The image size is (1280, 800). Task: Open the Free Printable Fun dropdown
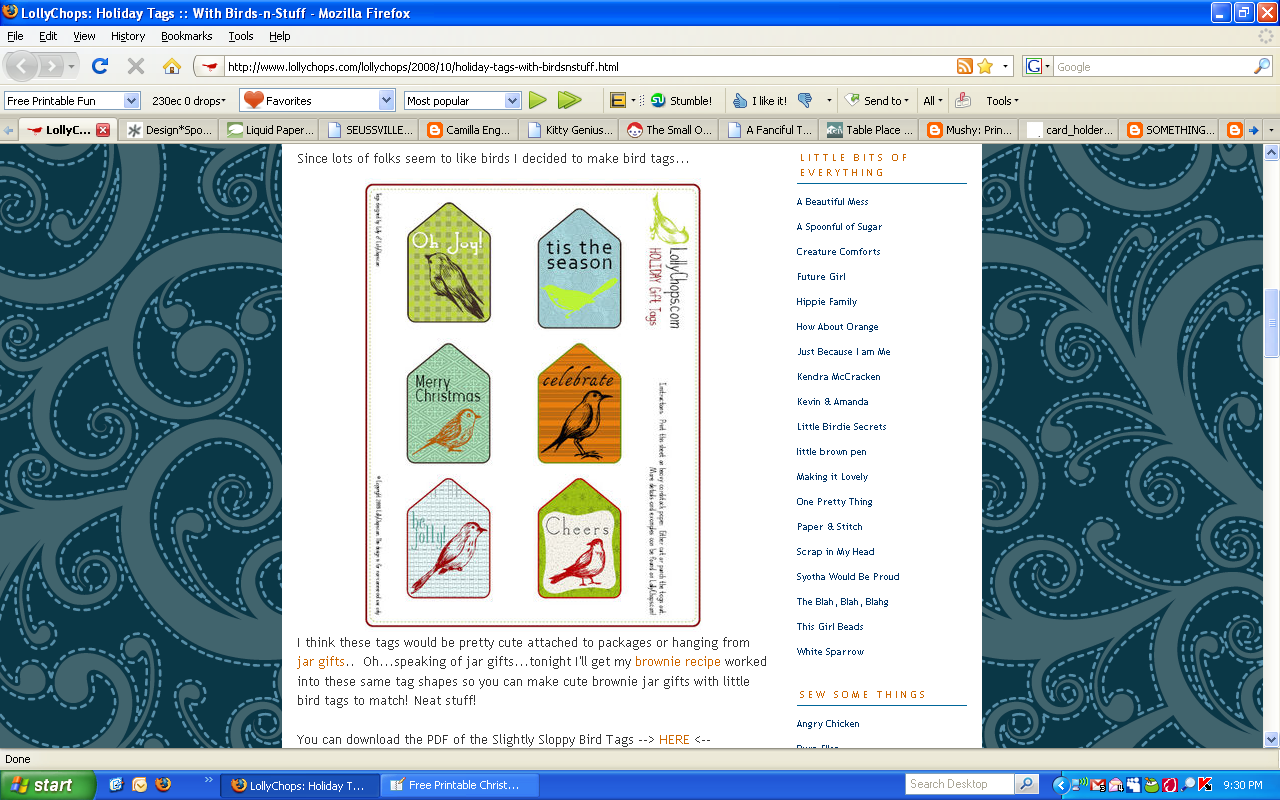point(131,100)
